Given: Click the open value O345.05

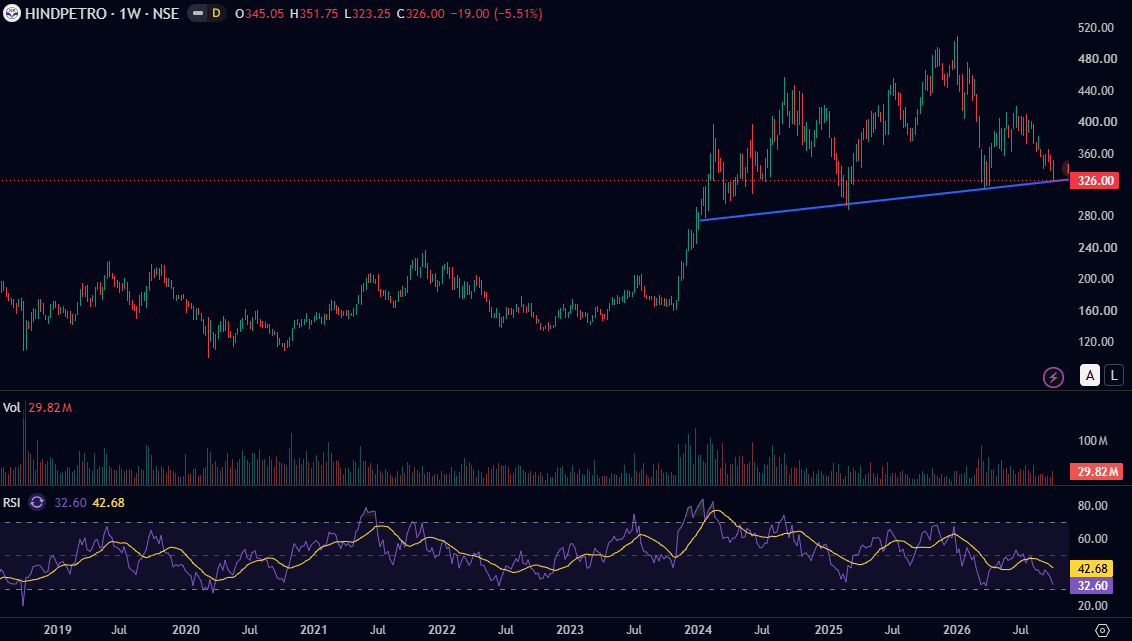Looking at the screenshot, I should (x=259, y=14).
